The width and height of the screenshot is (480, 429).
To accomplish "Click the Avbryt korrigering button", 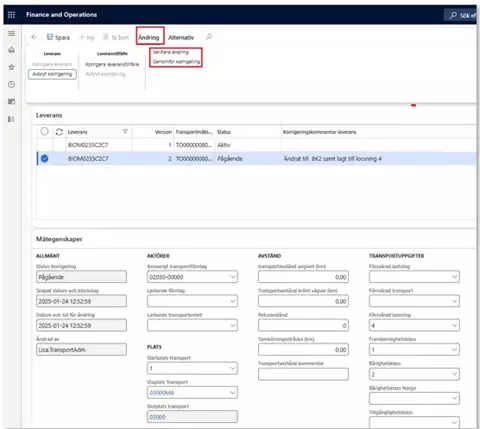I will click(x=52, y=74).
